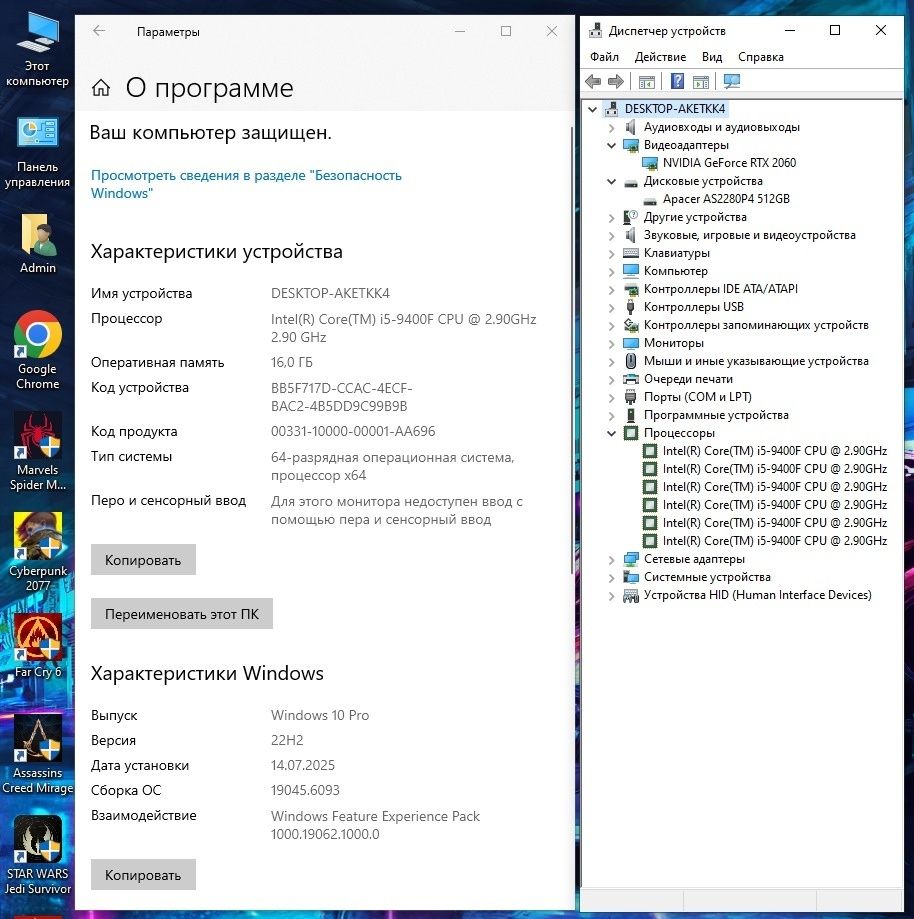The width and height of the screenshot is (914, 919).
Task: Collapse the Процессоры node
Action: (x=611, y=434)
